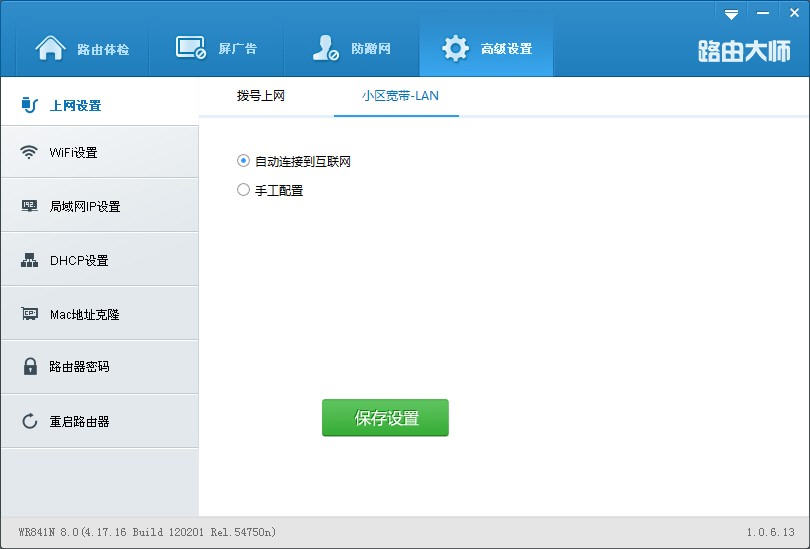Open the 屏广告 top tab label
The width and height of the screenshot is (810, 549).
(238, 49)
